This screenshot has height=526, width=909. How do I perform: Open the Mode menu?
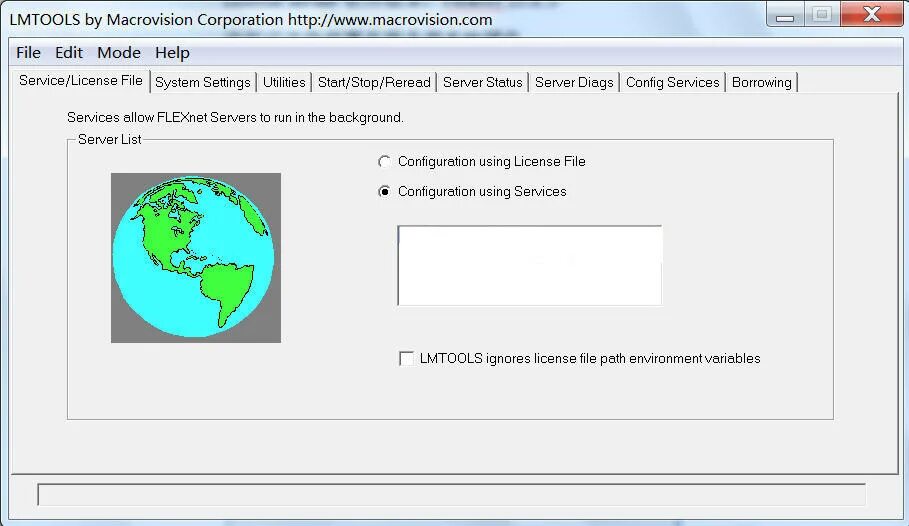click(119, 53)
